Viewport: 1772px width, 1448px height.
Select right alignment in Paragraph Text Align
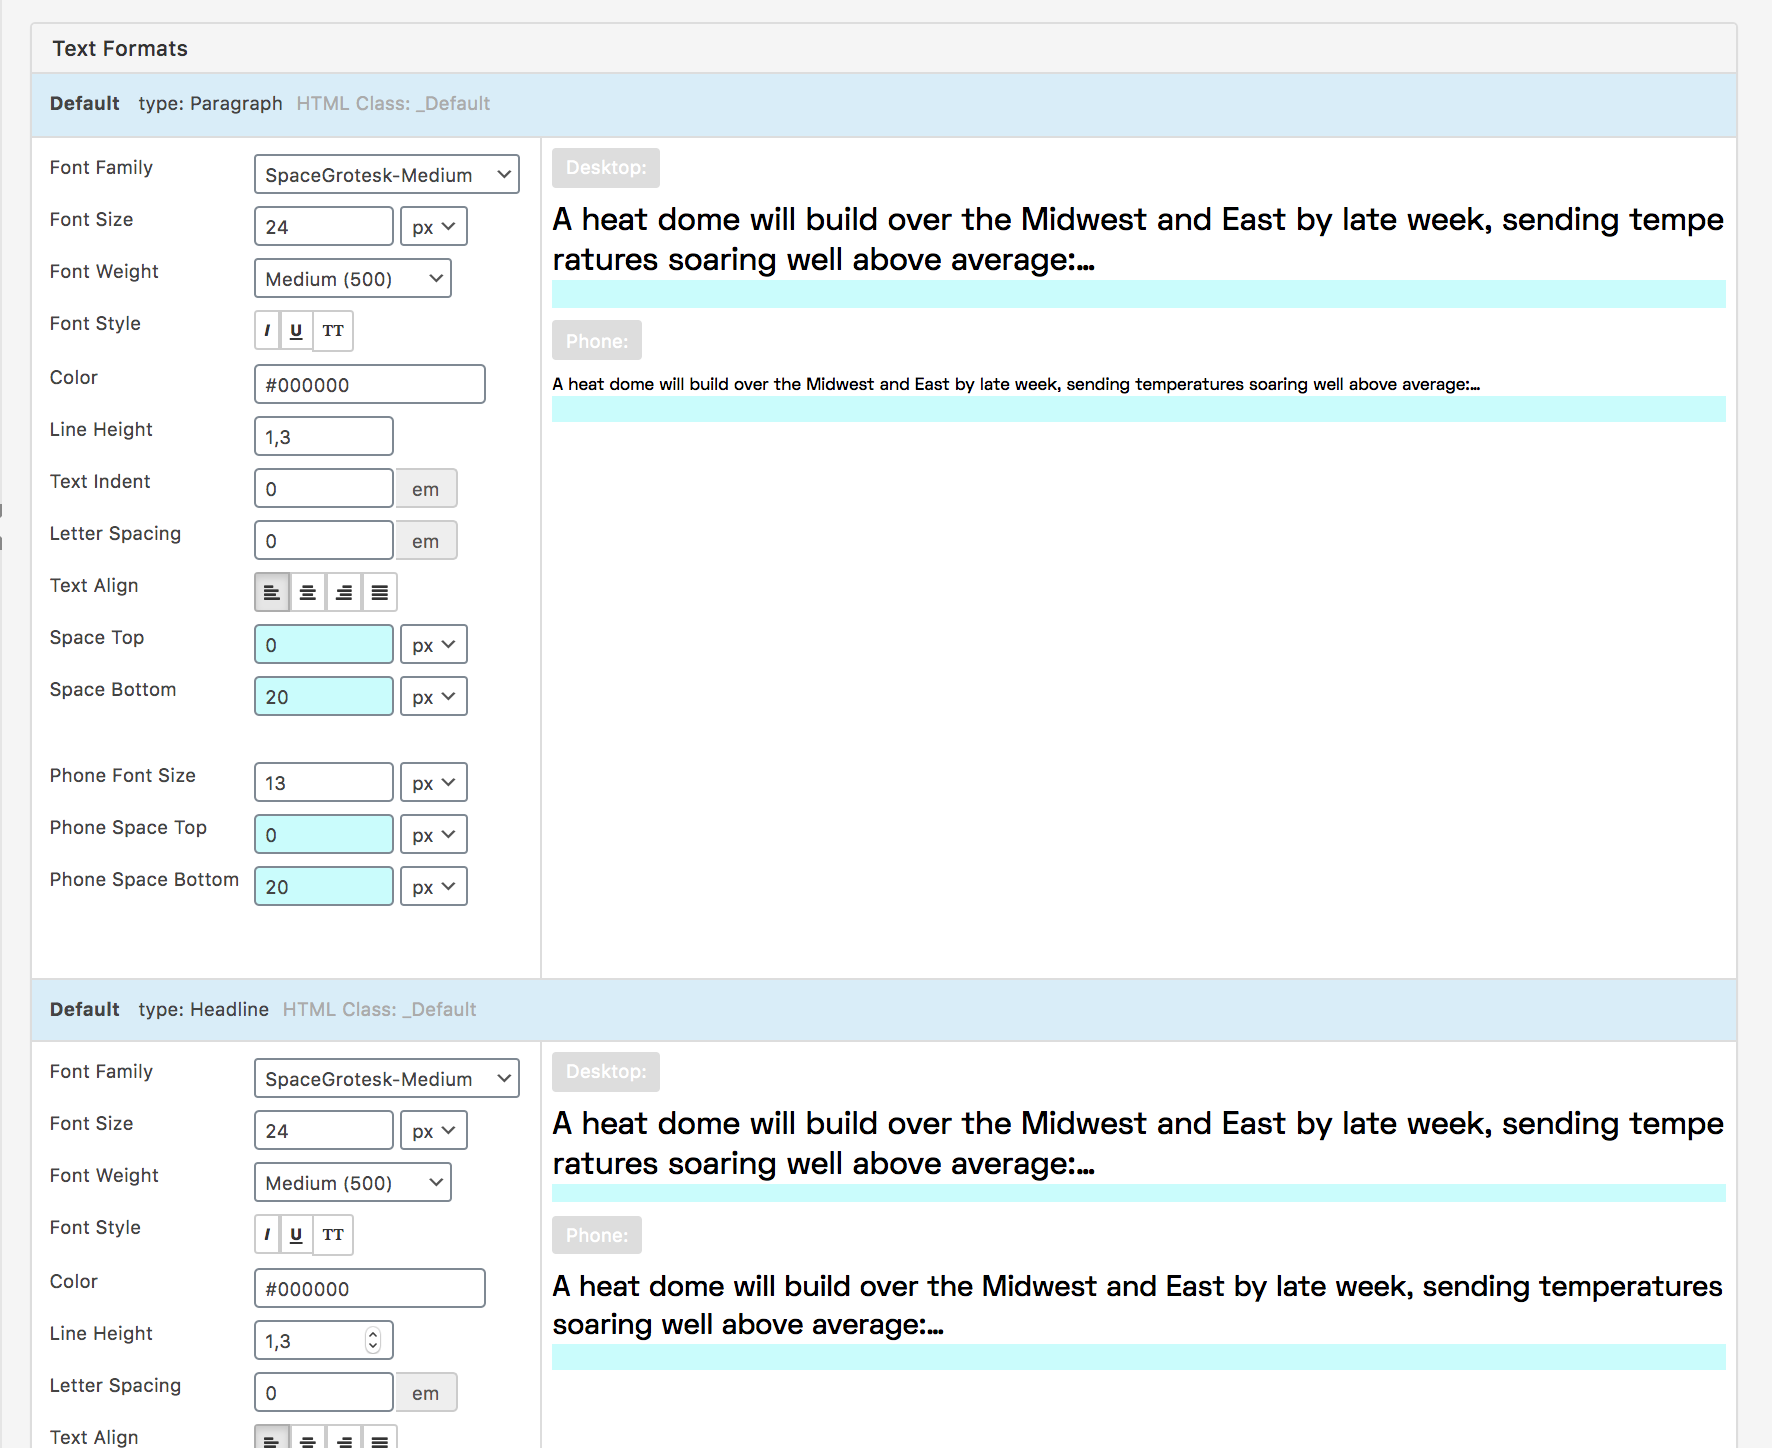coord(344,592)
